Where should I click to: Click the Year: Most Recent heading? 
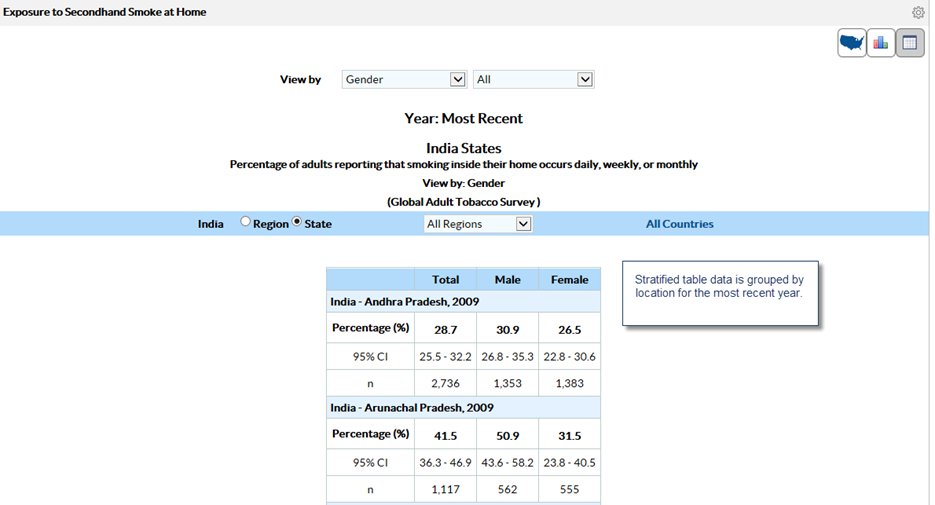463,118
